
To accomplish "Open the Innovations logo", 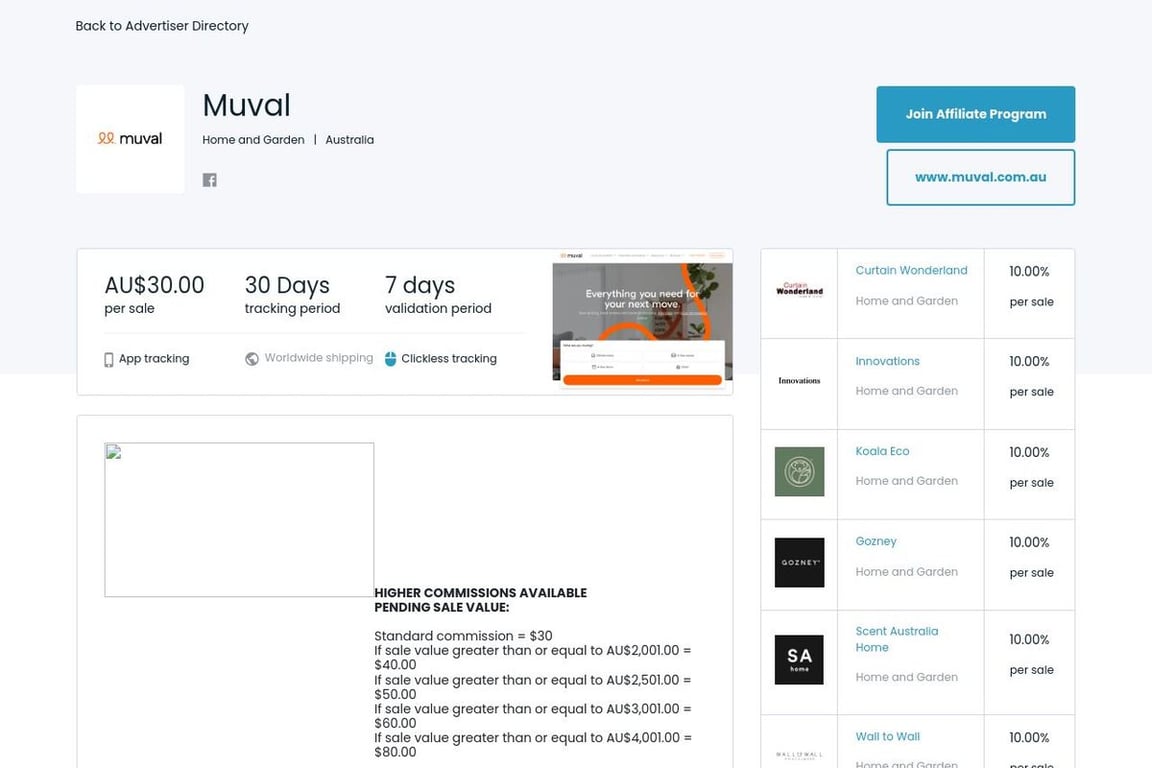I will [799, 381].
